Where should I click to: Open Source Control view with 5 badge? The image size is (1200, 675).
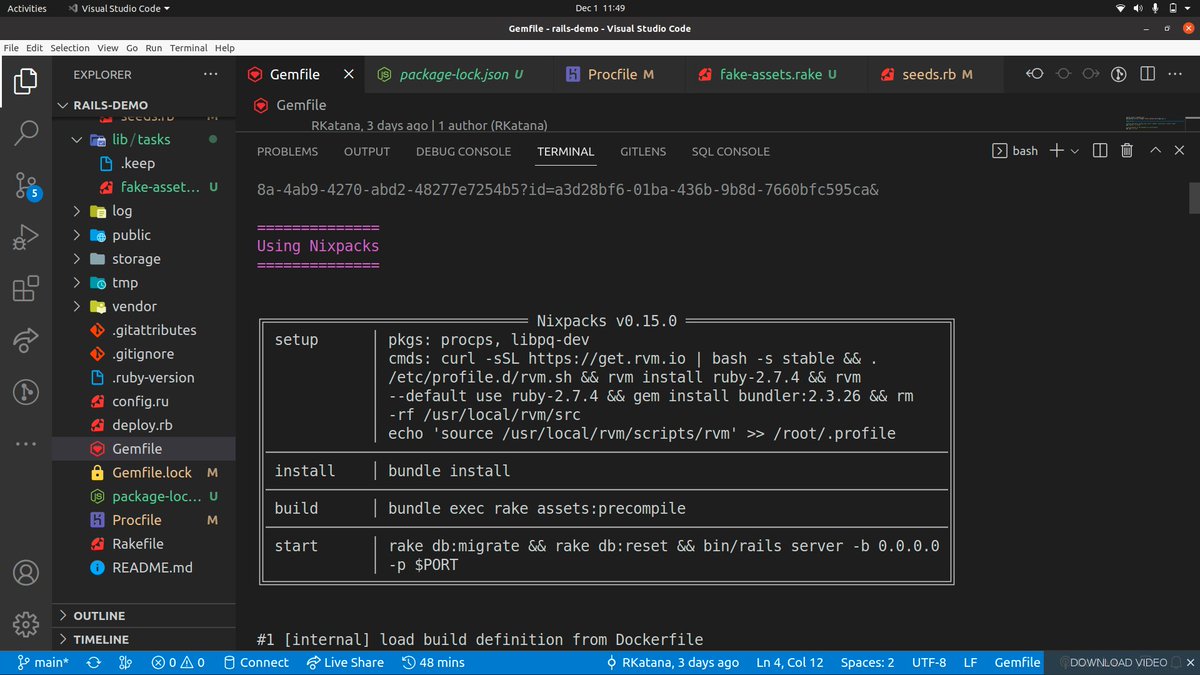pyautogui.click(x=26, y=185)
